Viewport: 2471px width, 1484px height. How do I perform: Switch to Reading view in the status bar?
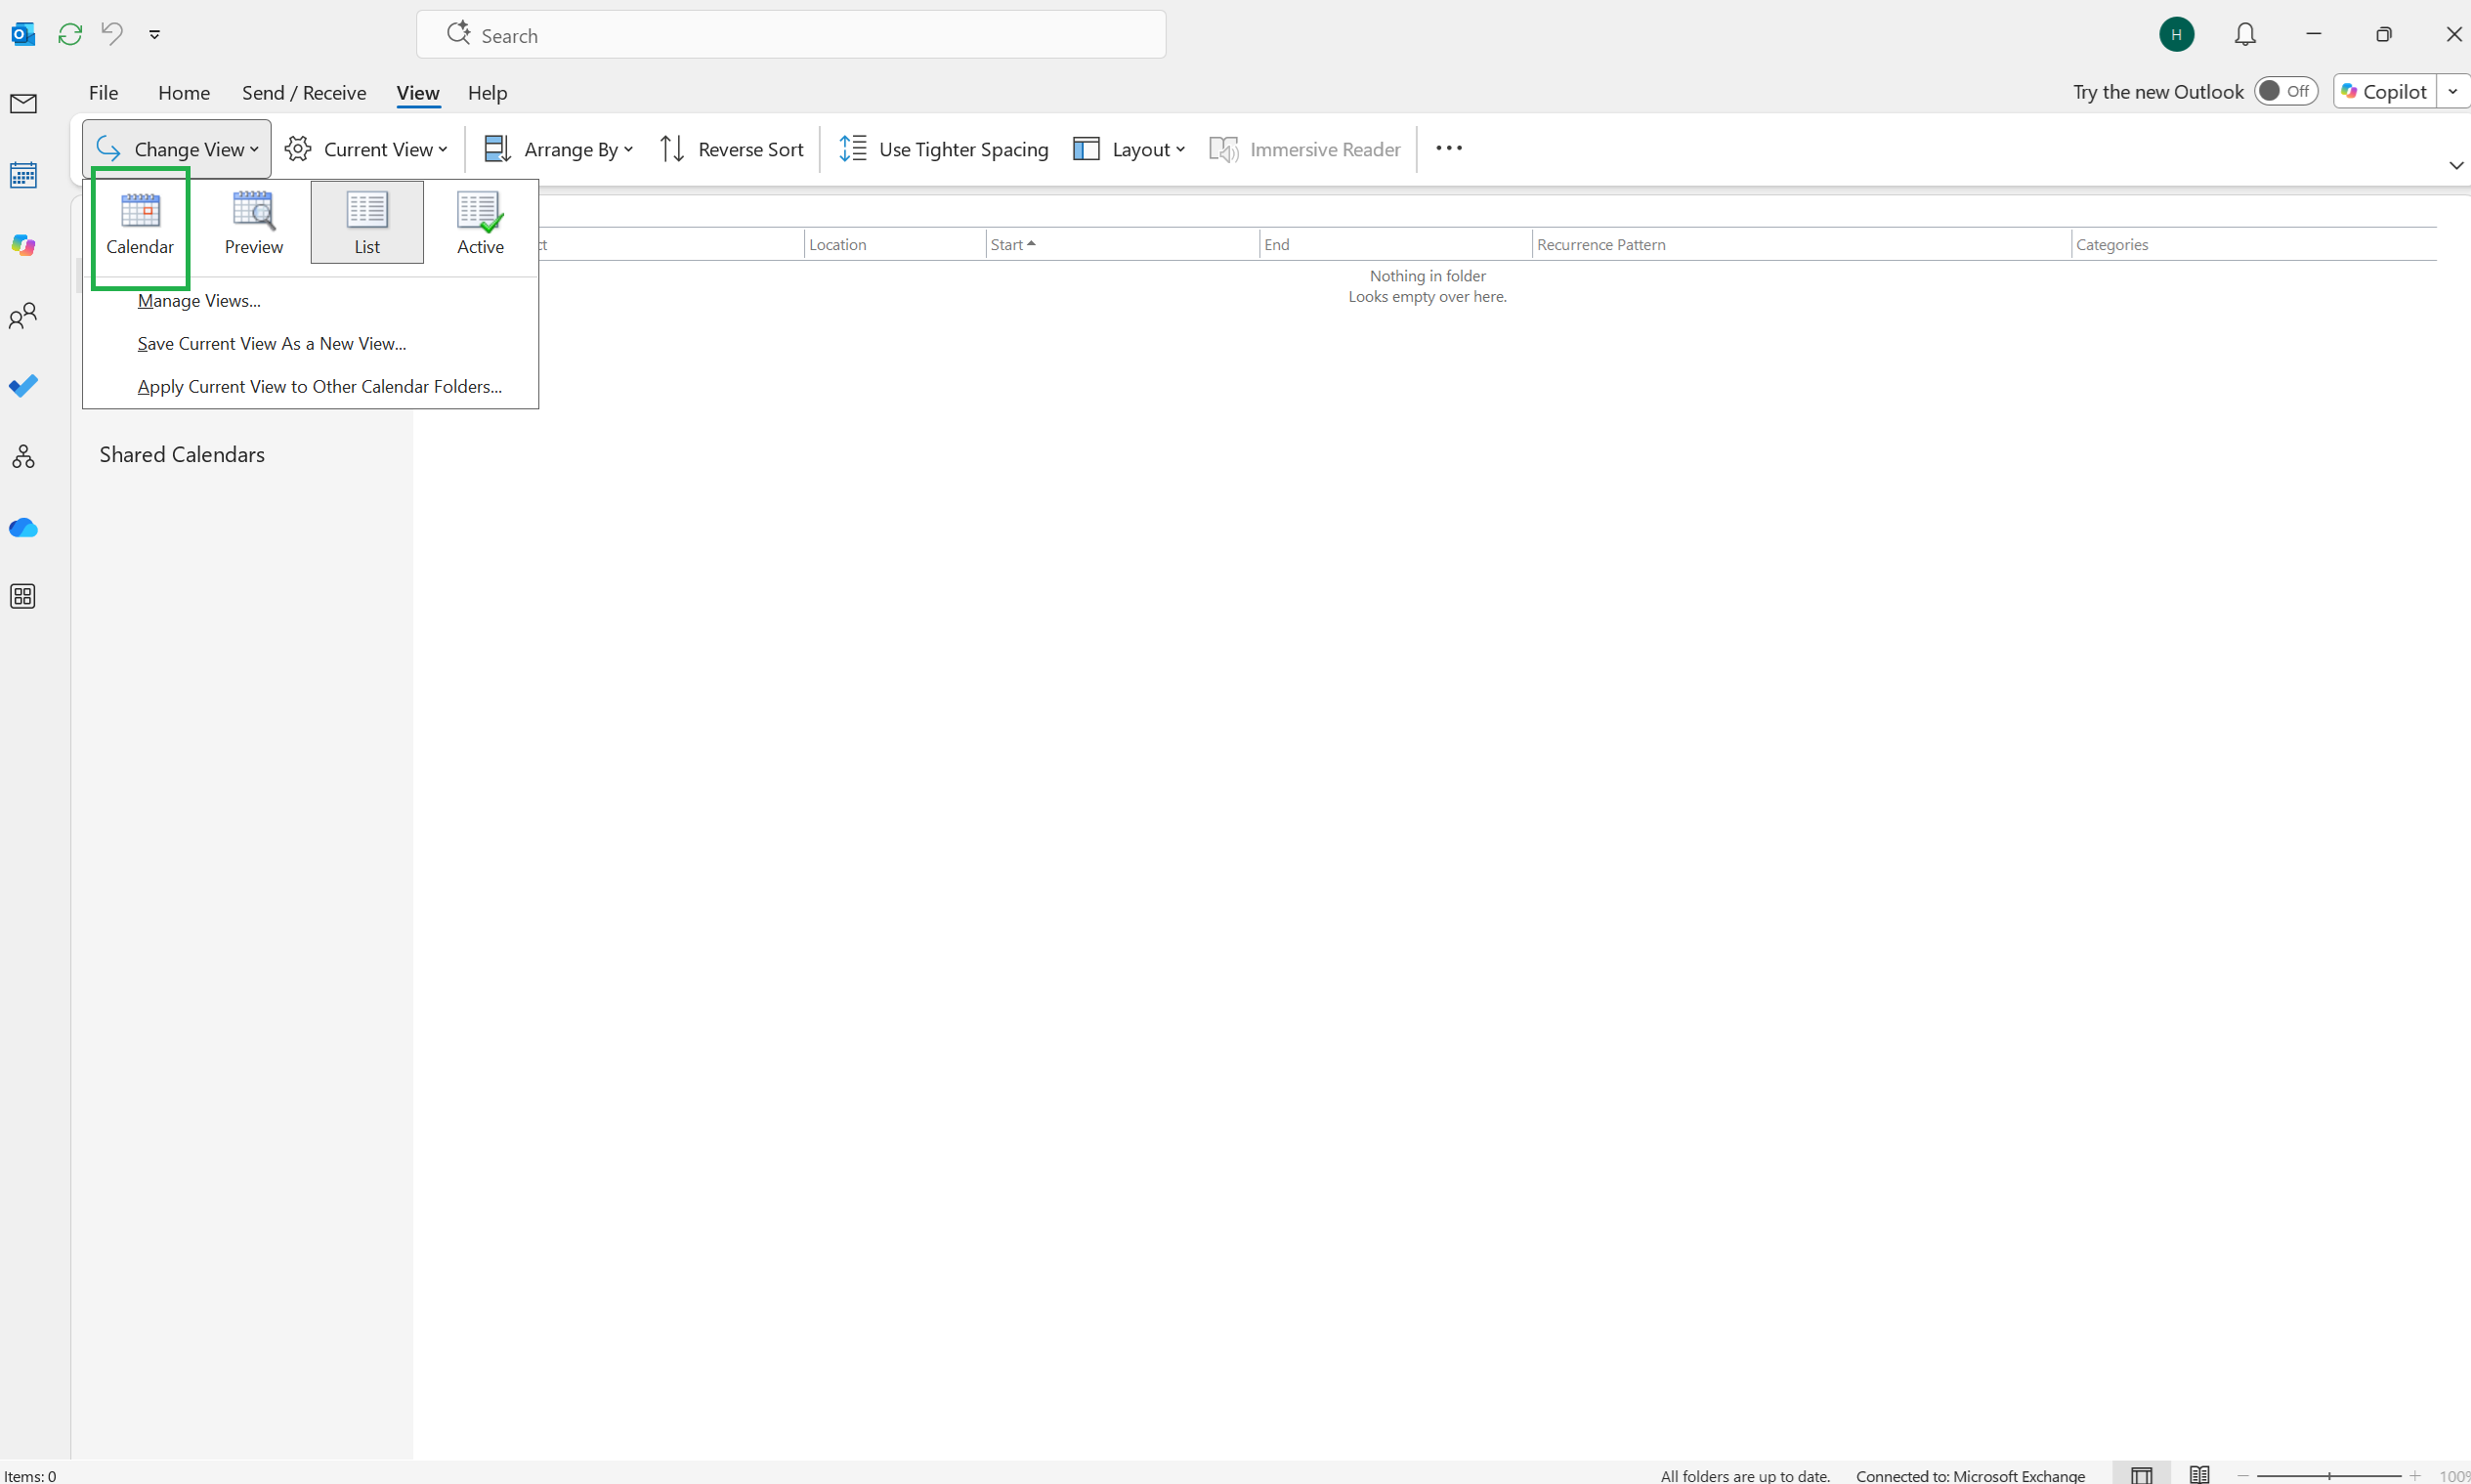pos(2199,1474)
